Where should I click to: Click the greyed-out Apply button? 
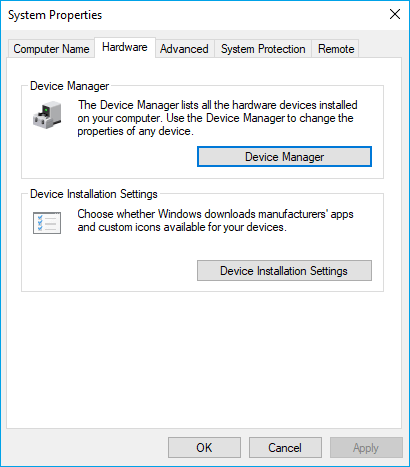pyautogui.click(x=366, y=448)
